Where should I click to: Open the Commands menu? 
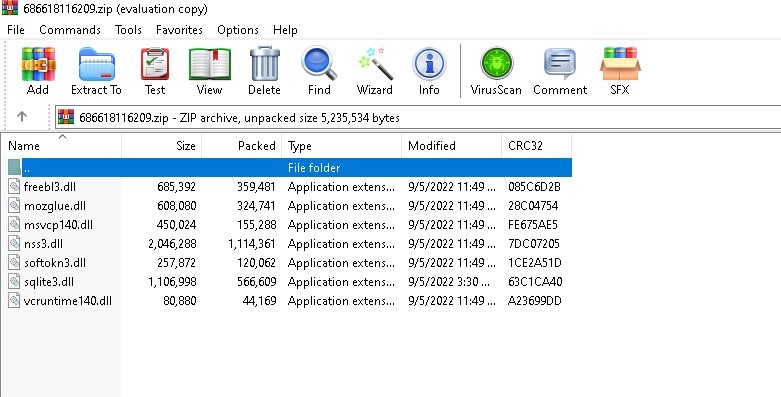70,30
